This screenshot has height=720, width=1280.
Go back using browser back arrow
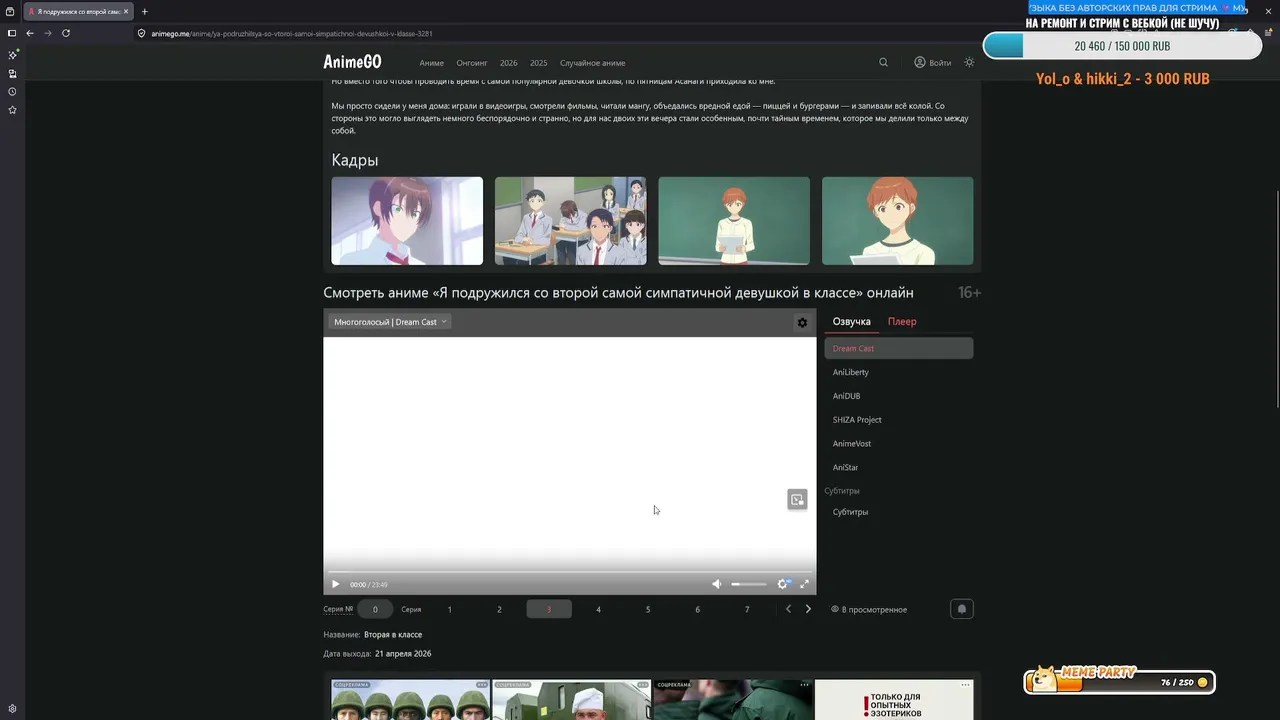30,33
